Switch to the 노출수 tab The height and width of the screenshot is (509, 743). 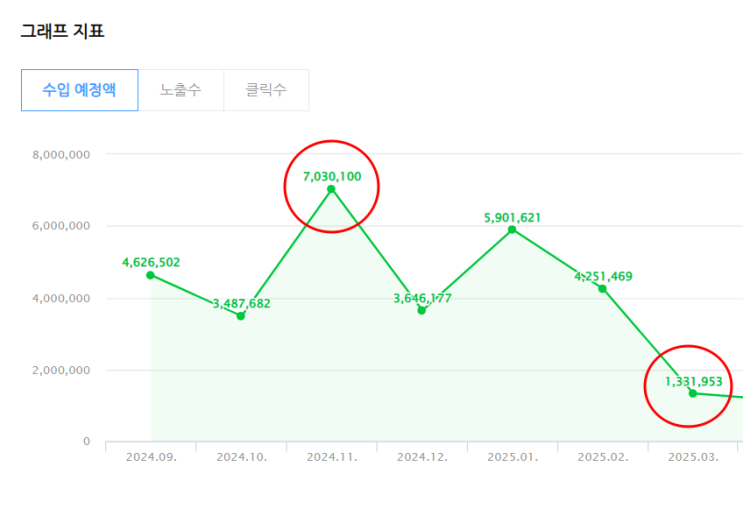[x=180, y=90]
